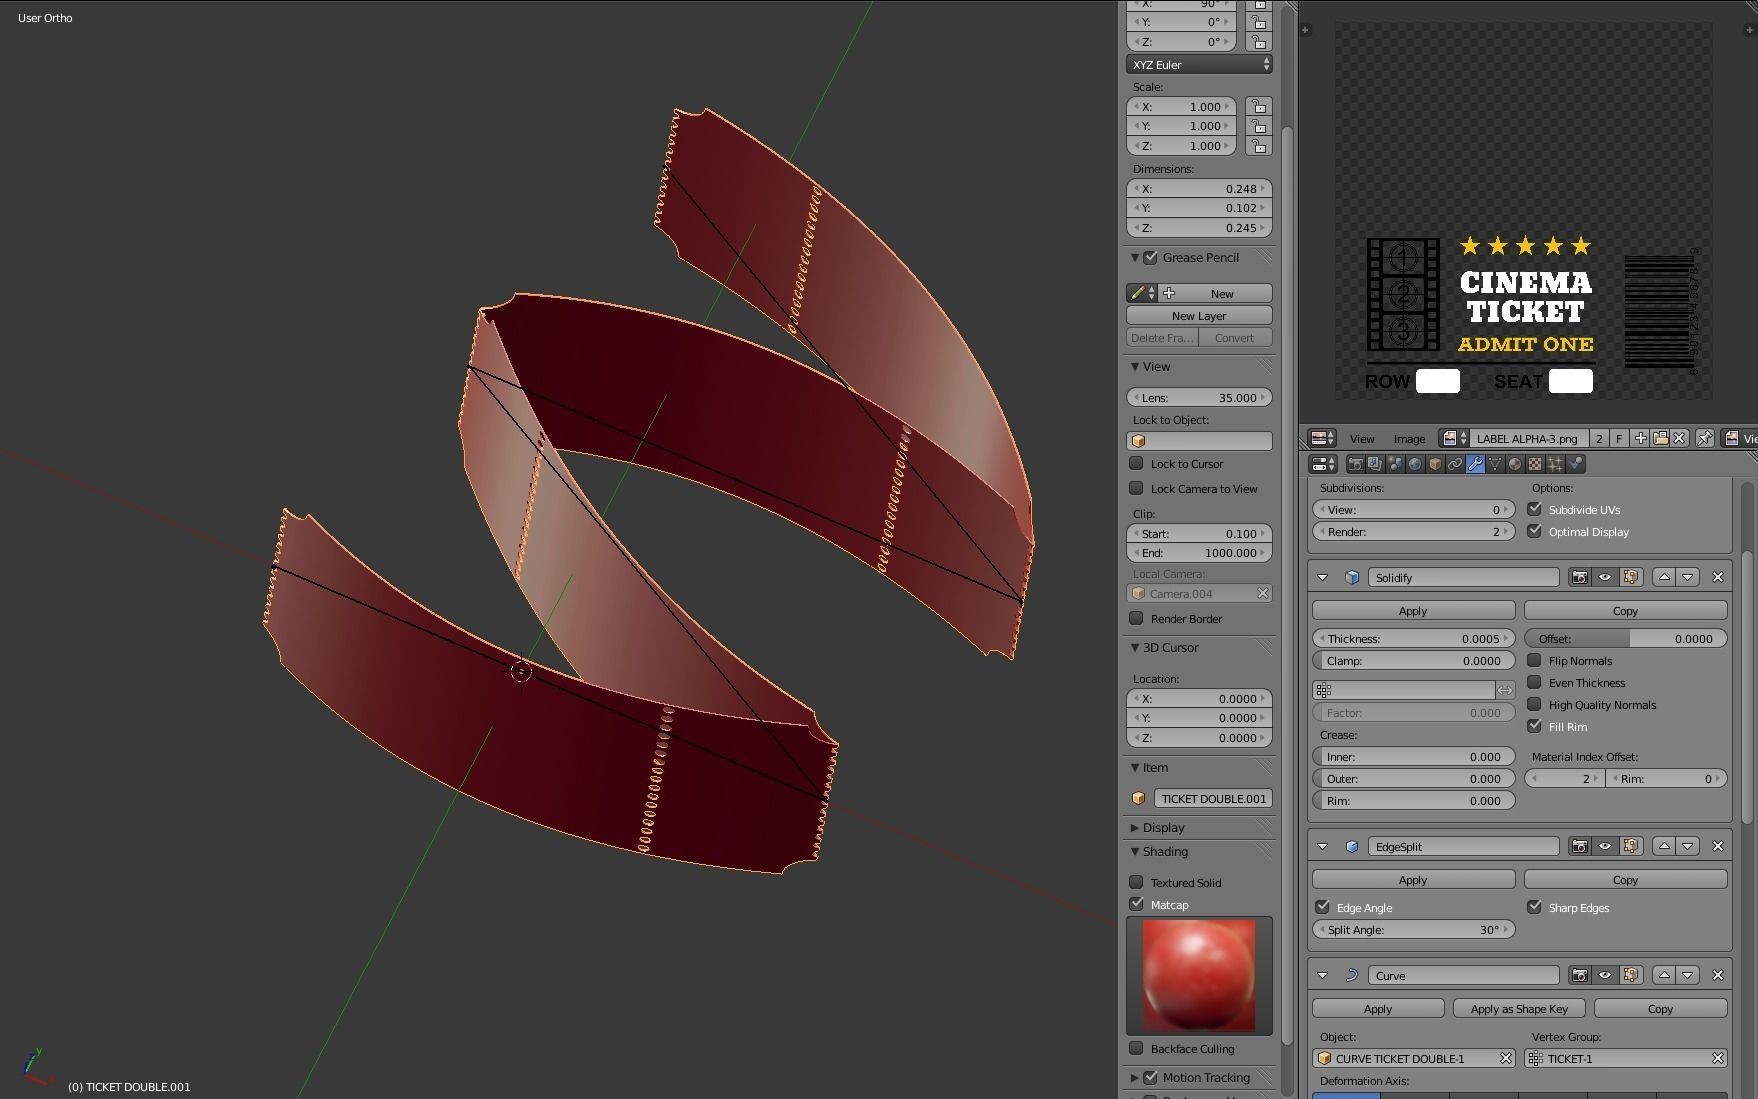
Task: Disable Fill Rim checkbox
Action: 1535,726
